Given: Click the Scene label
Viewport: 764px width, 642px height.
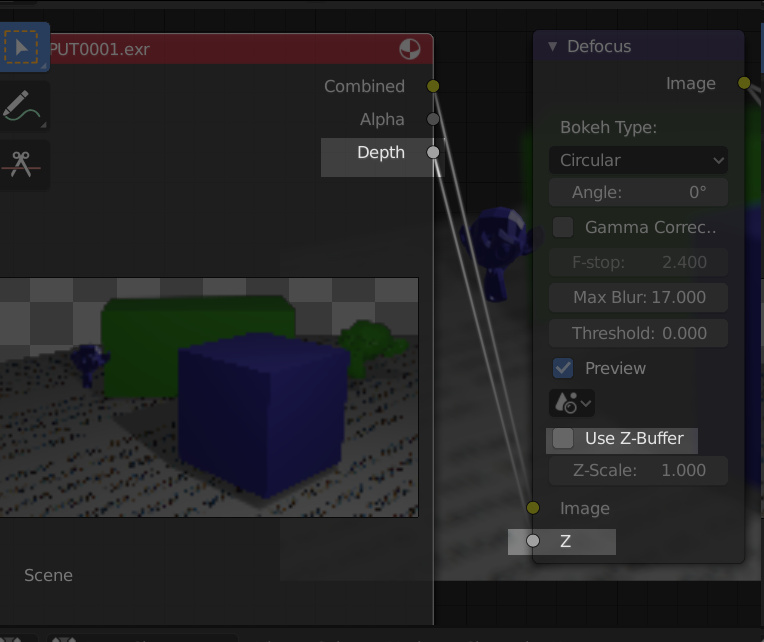Looking at the screenshot, I should 48,575.
